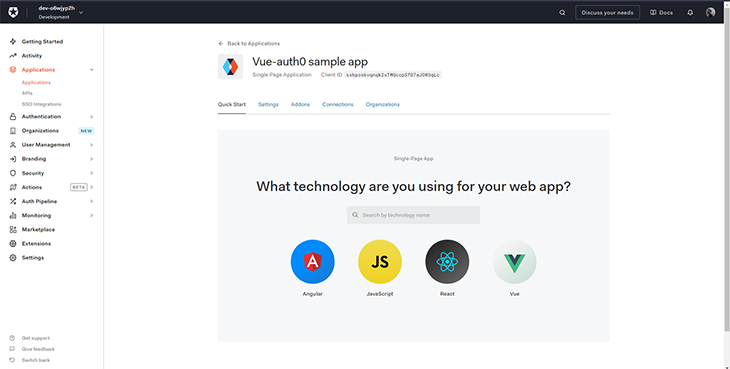Expand the Auth Pipeline section chevron
Screen dimensions: 730x369
tap(91, 201)
